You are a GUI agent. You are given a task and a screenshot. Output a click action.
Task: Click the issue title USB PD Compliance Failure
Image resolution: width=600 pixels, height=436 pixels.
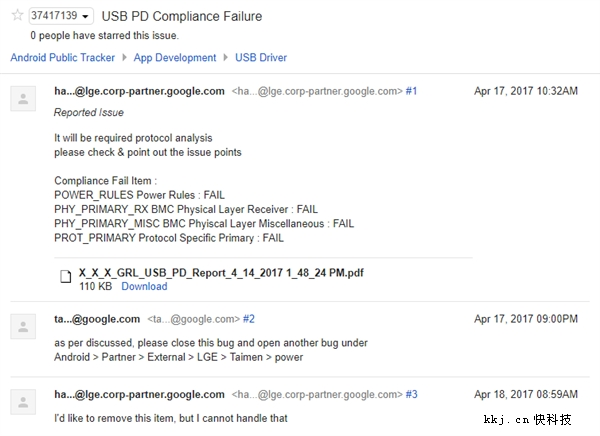point(182,16)
